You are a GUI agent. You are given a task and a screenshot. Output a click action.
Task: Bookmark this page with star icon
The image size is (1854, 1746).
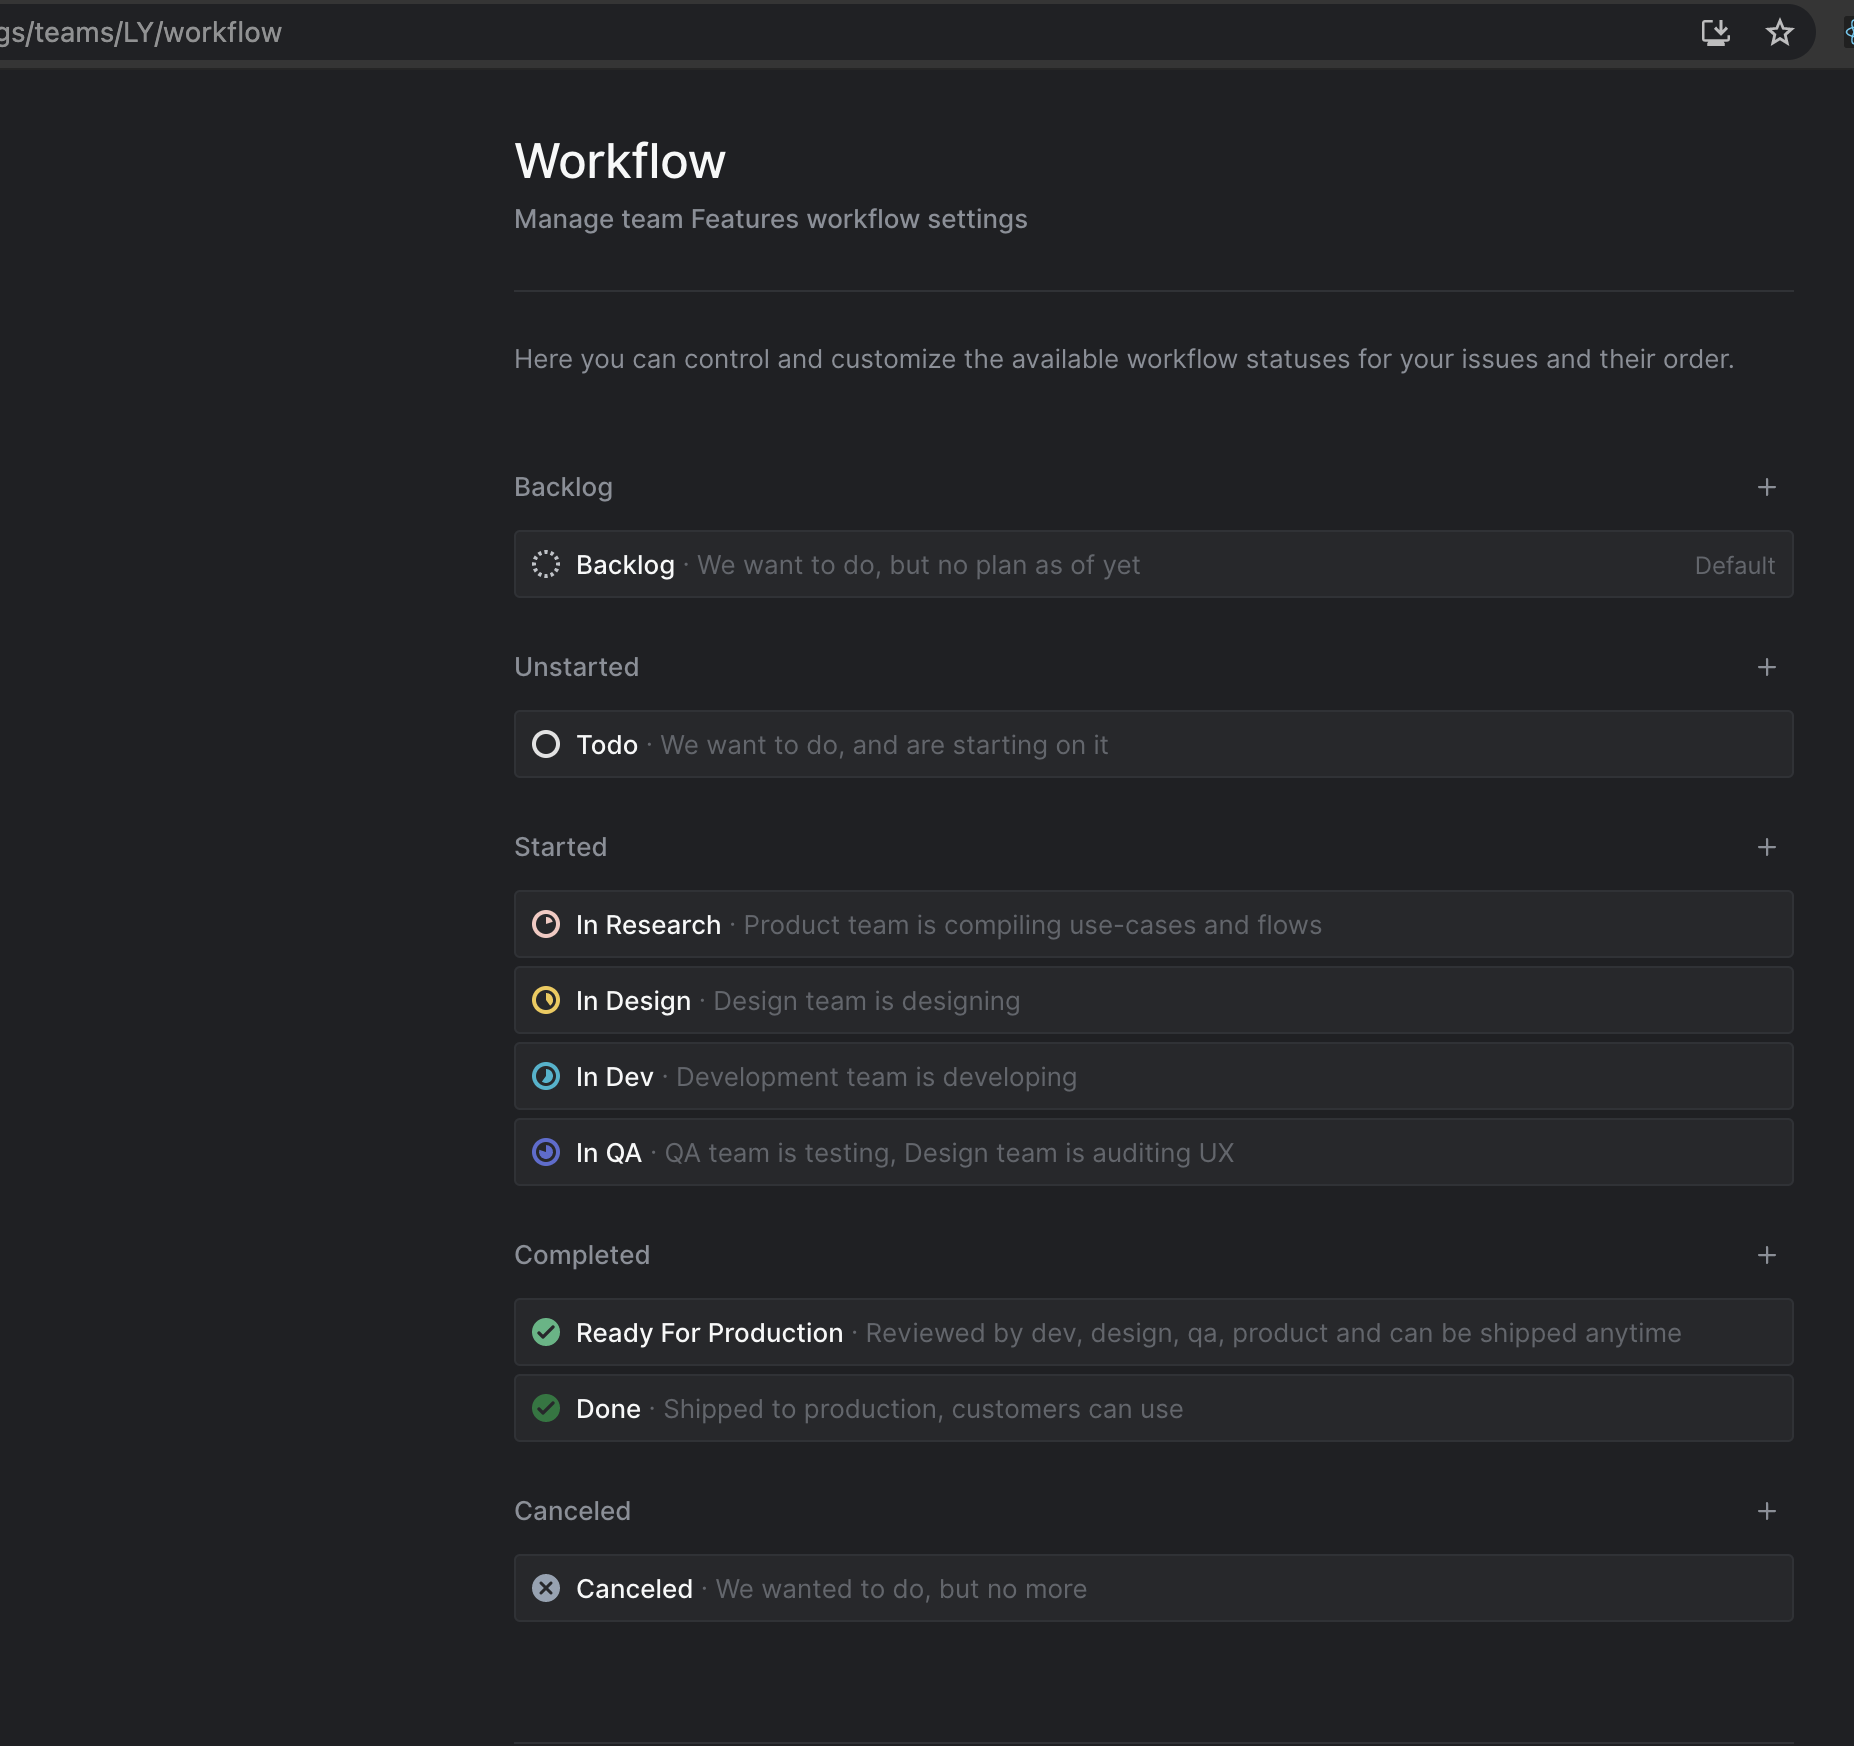tap(1779, 33)
